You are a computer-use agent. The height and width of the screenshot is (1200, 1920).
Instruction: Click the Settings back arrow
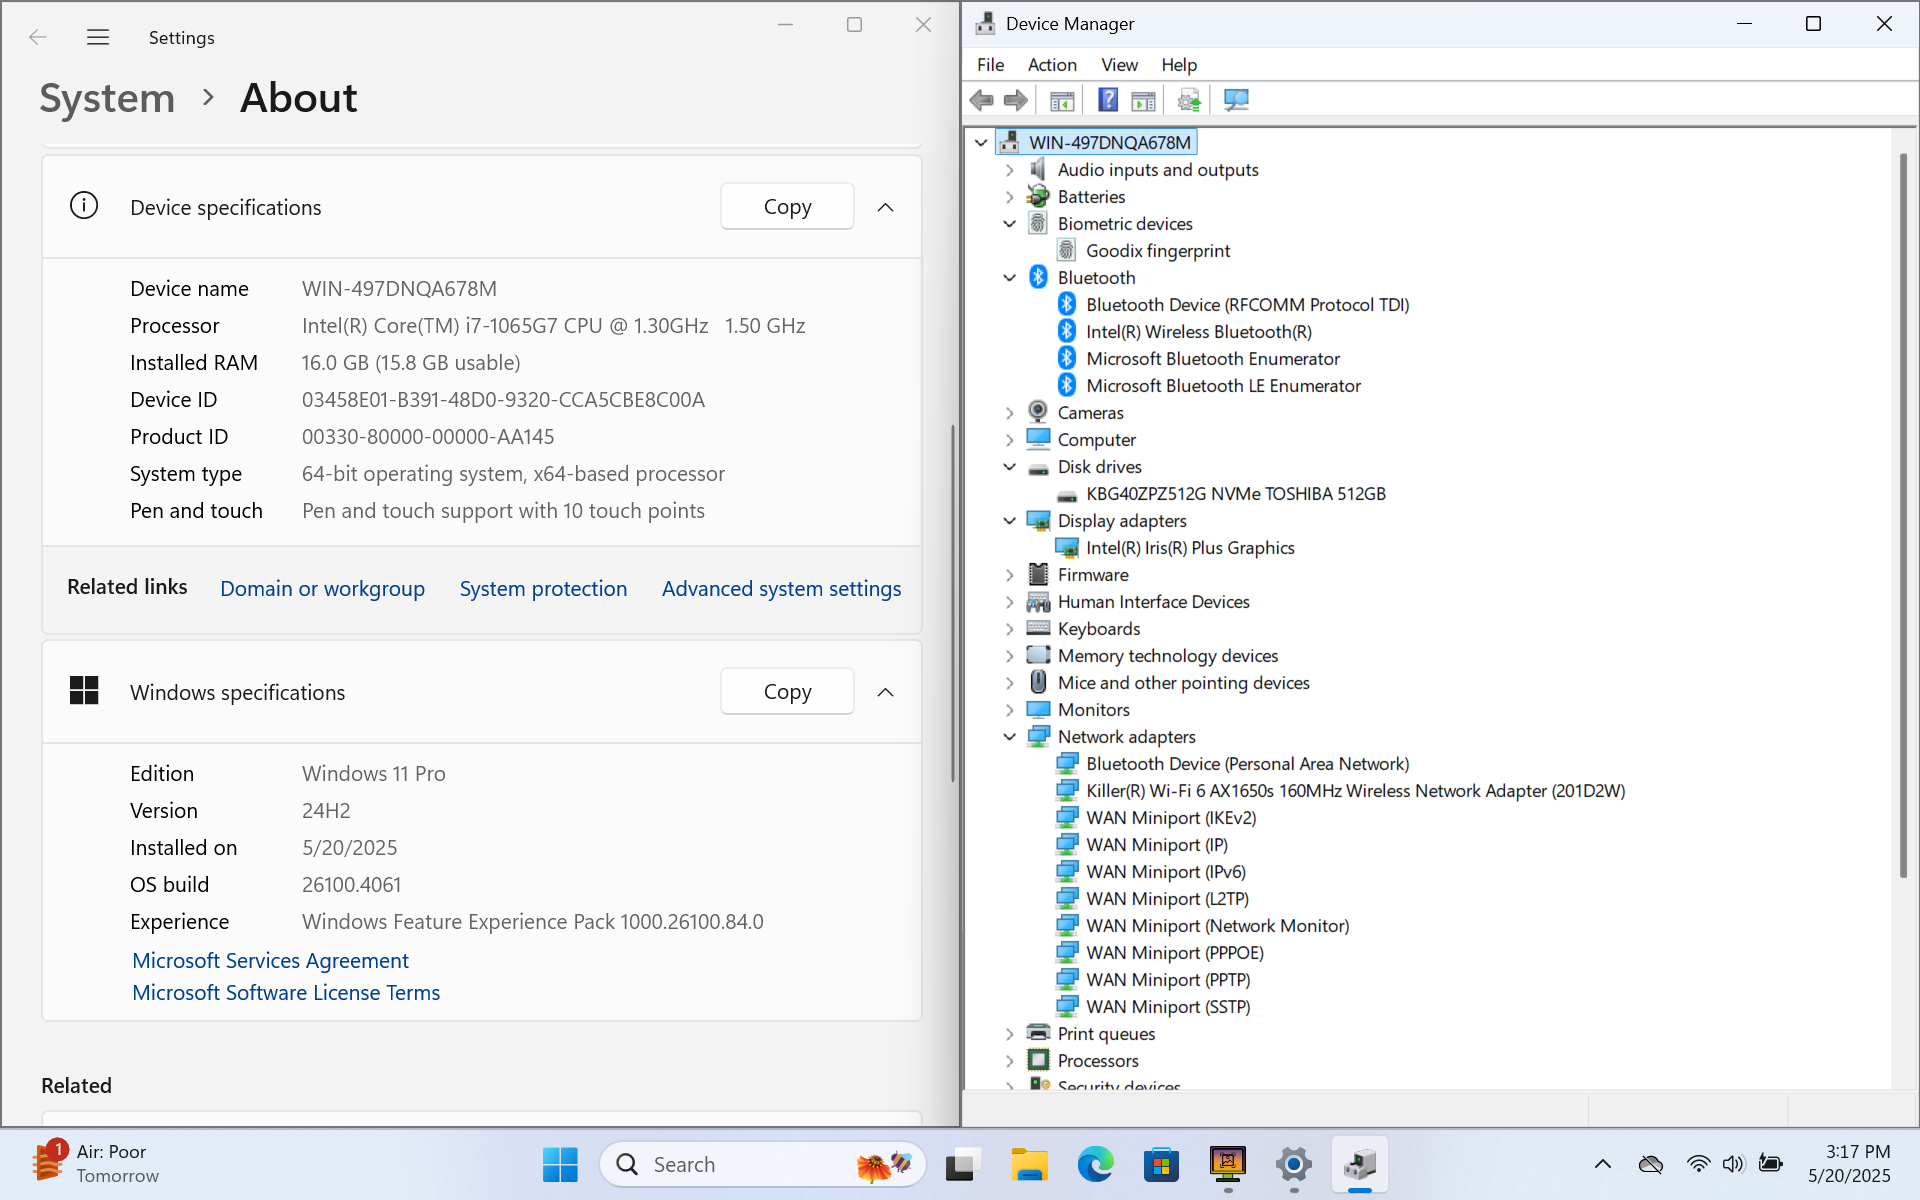point(38,37)
